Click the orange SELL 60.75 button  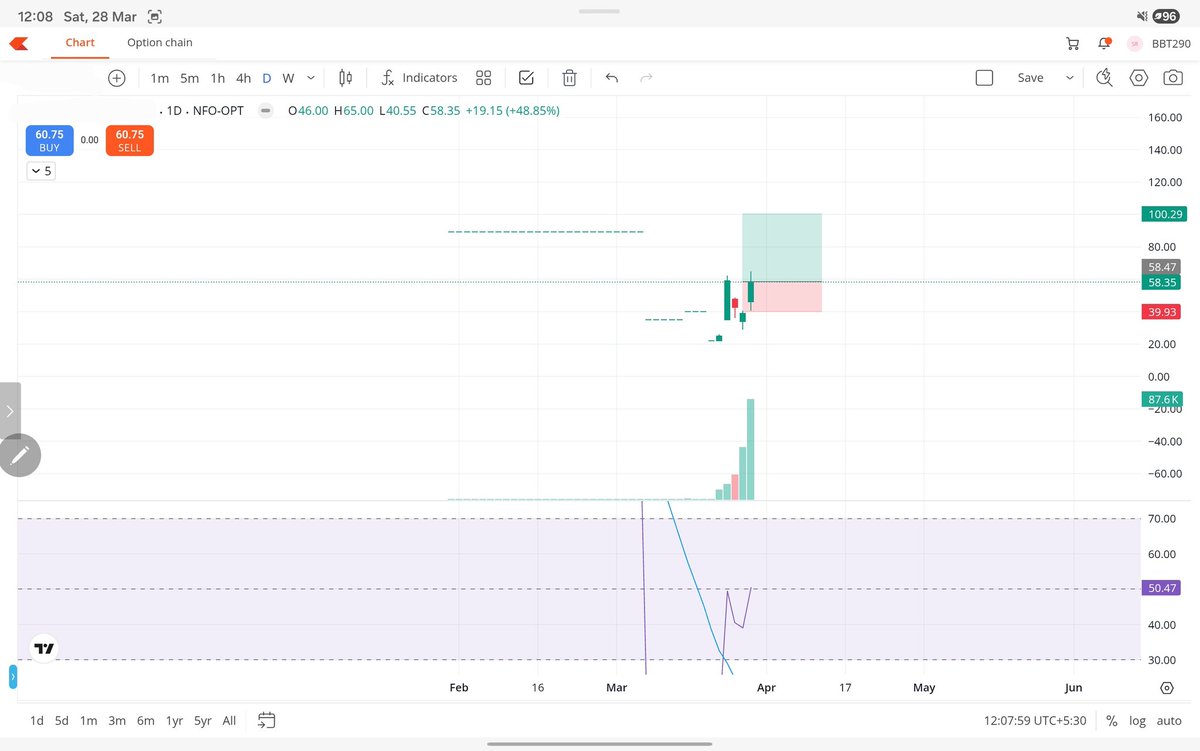pyautogui.click(x=129, y=140)
